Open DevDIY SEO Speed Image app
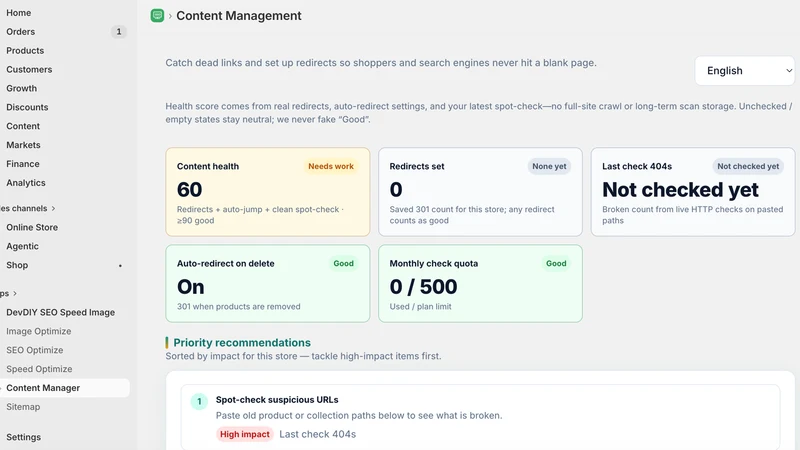Image resolution: width=800 pixels, height=450 pixels. click(x=60, y=312)
